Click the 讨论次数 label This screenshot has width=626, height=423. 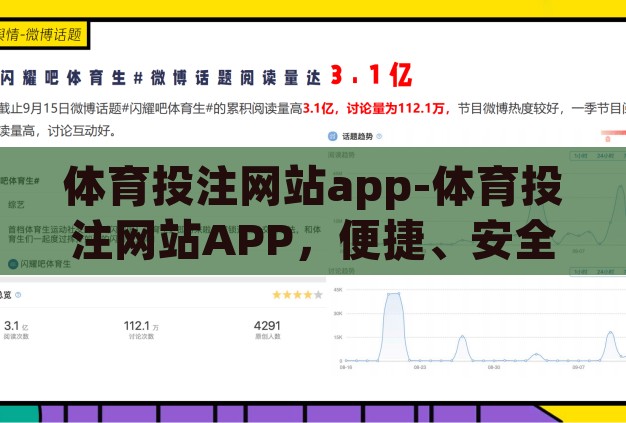(x=141, y=336)
